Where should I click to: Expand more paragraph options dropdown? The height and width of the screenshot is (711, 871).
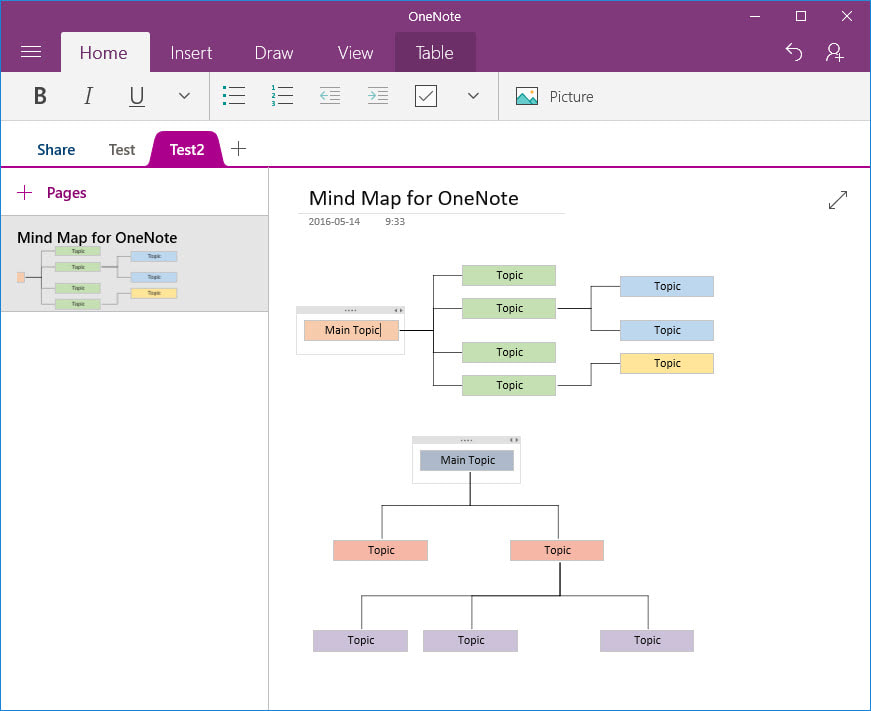pyautogui.click(x=473, y=96)
